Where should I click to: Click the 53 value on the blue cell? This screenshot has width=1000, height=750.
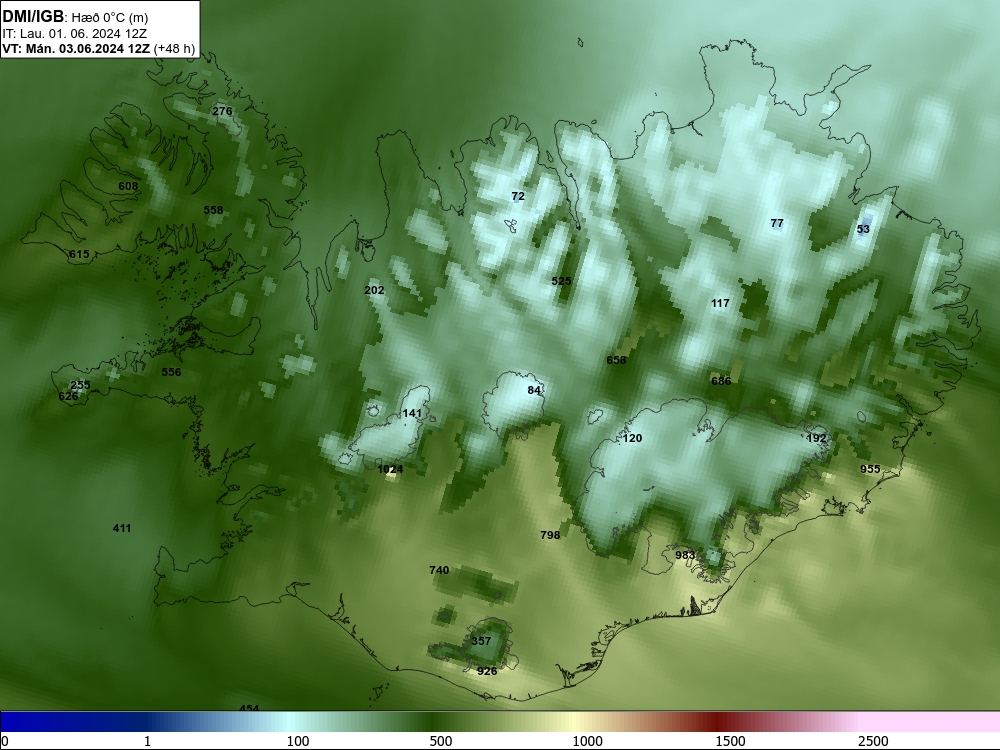[863, 229]
